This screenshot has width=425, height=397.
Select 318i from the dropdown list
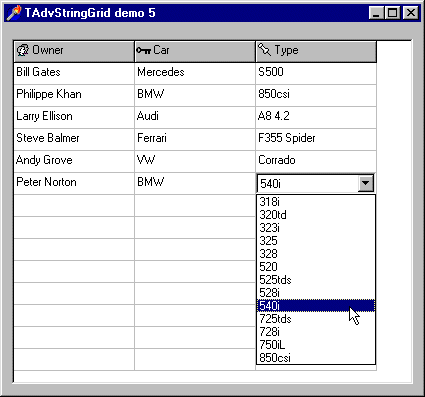pyautogui.click(x=316, y=202)
